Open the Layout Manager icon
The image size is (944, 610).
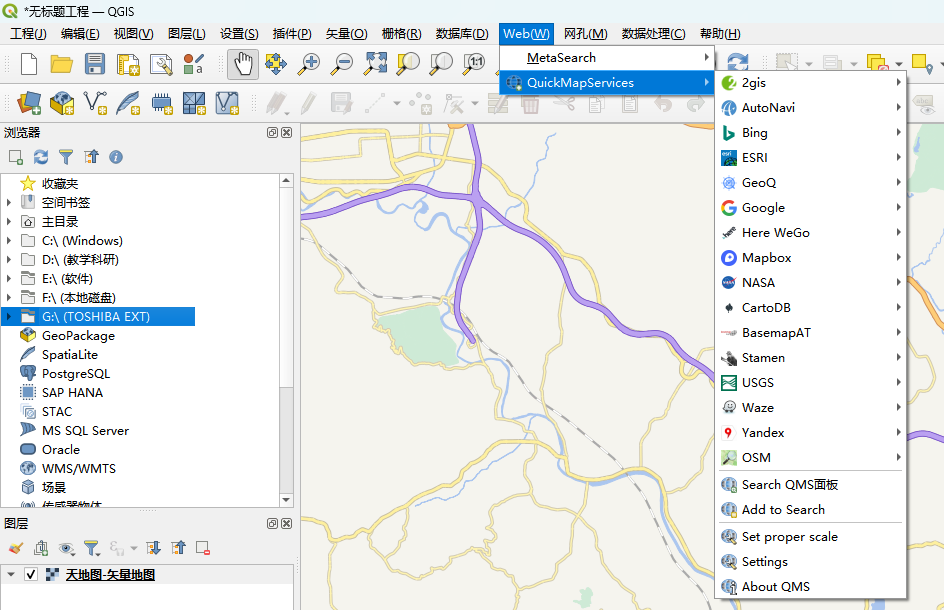click(161, 63)
